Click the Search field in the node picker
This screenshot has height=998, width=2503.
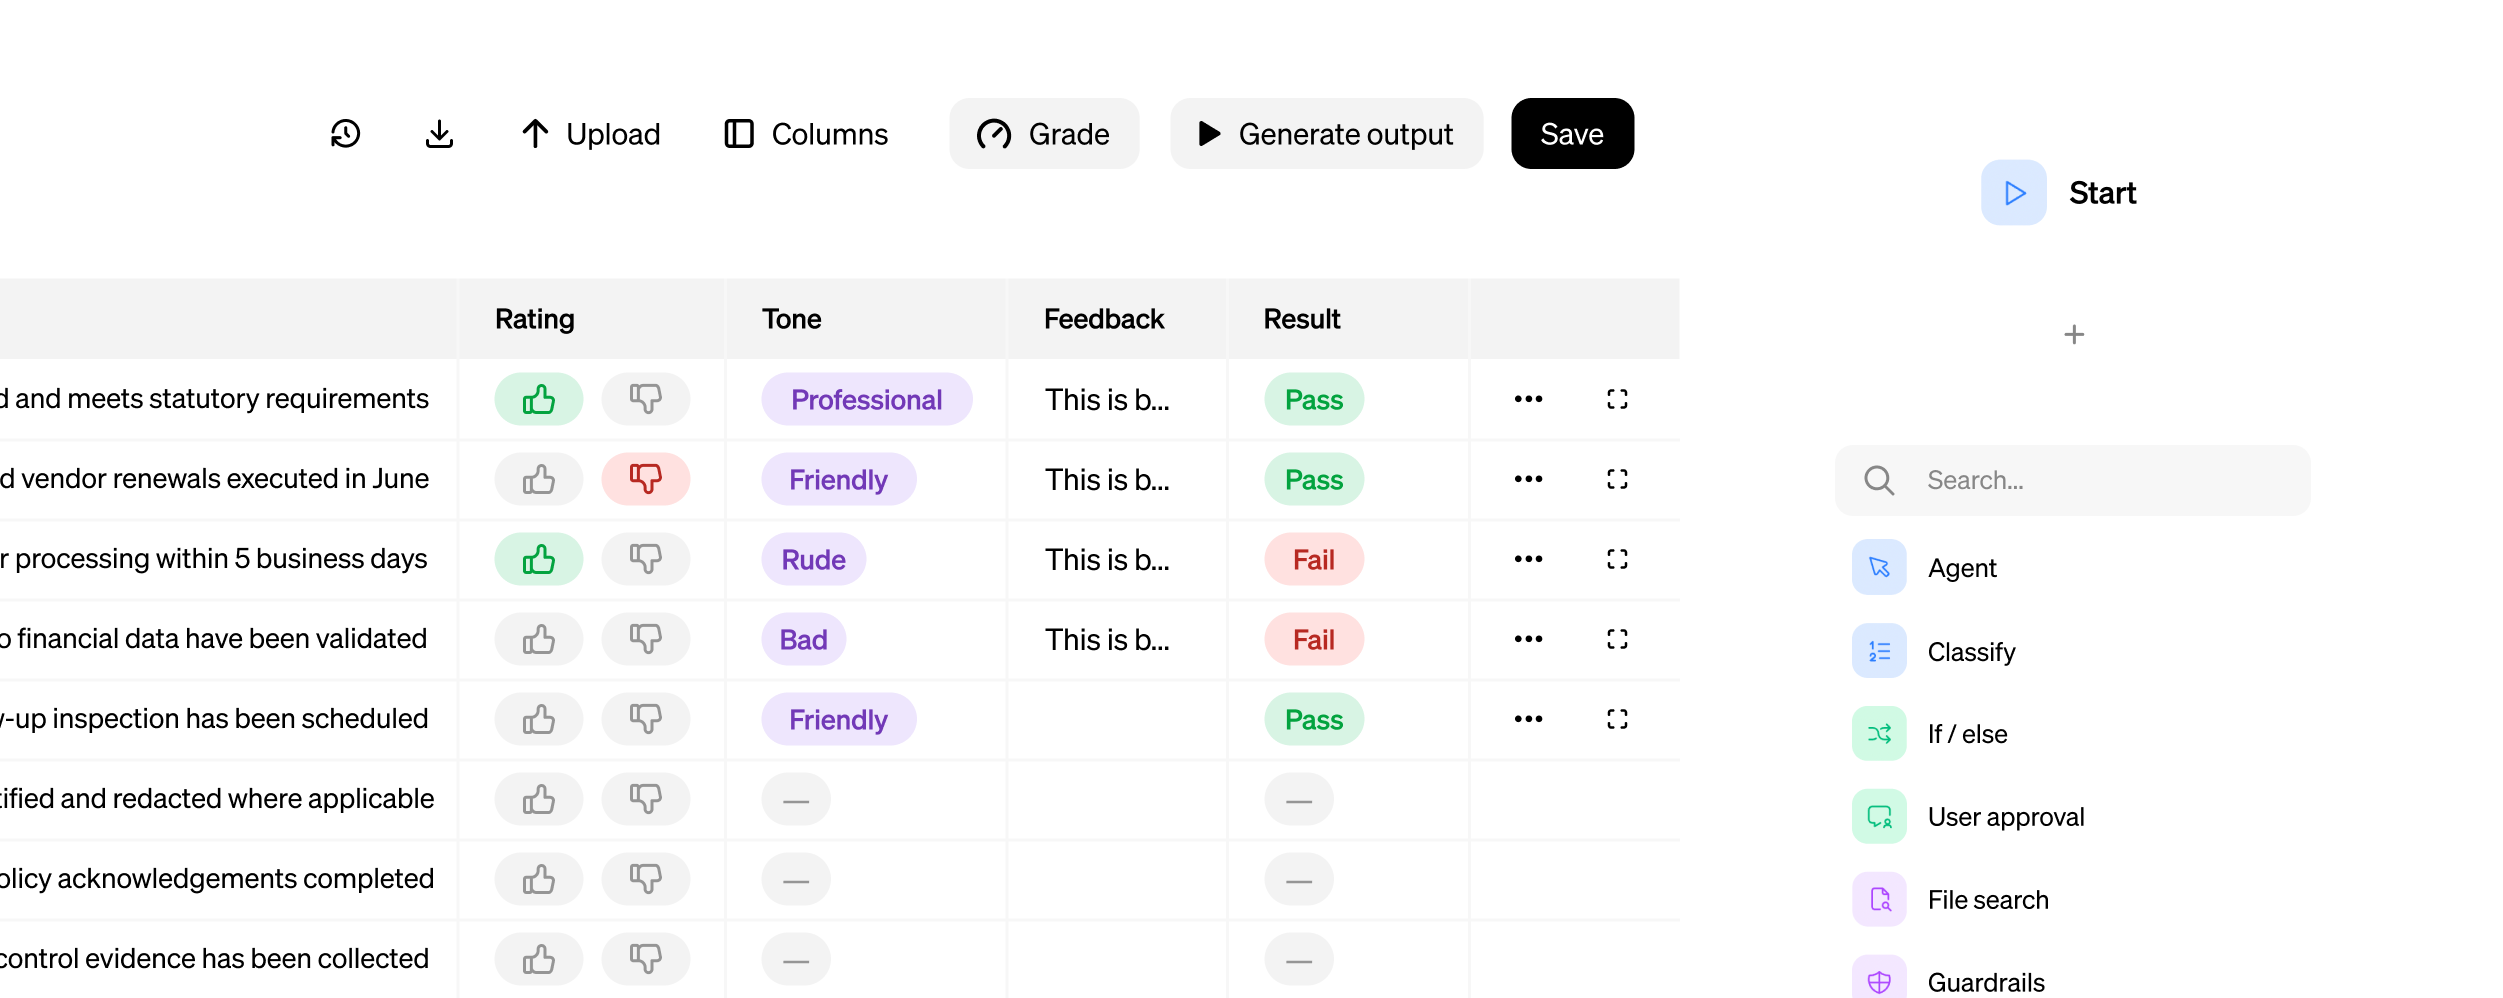point(2070,480)
